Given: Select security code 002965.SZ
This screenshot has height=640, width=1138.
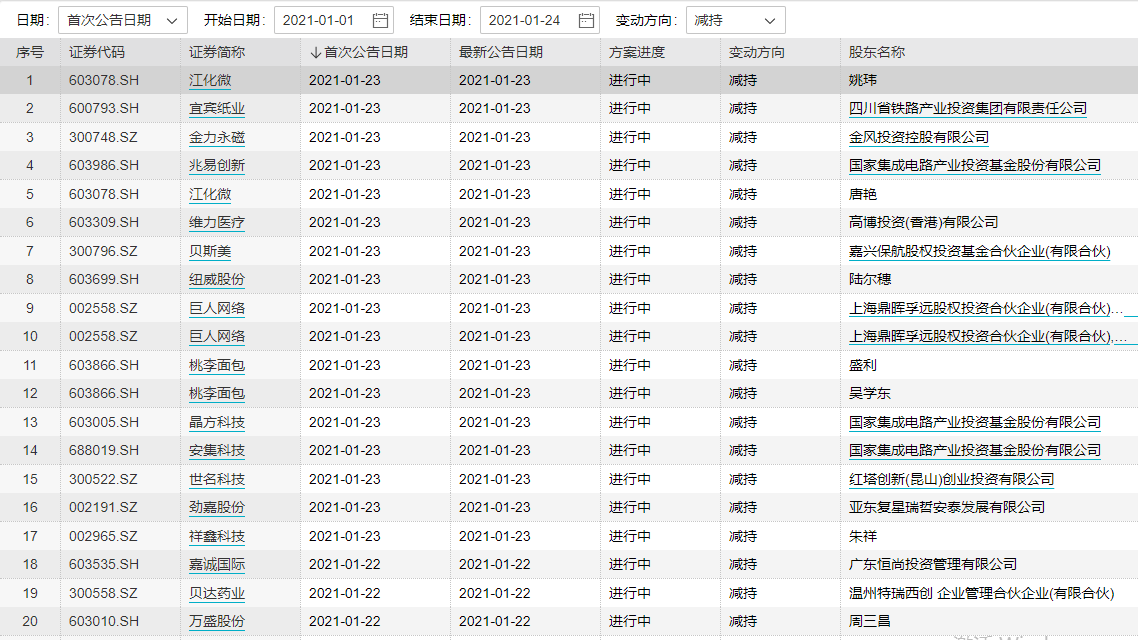Looking at the screenshot, I should point(103,536).
